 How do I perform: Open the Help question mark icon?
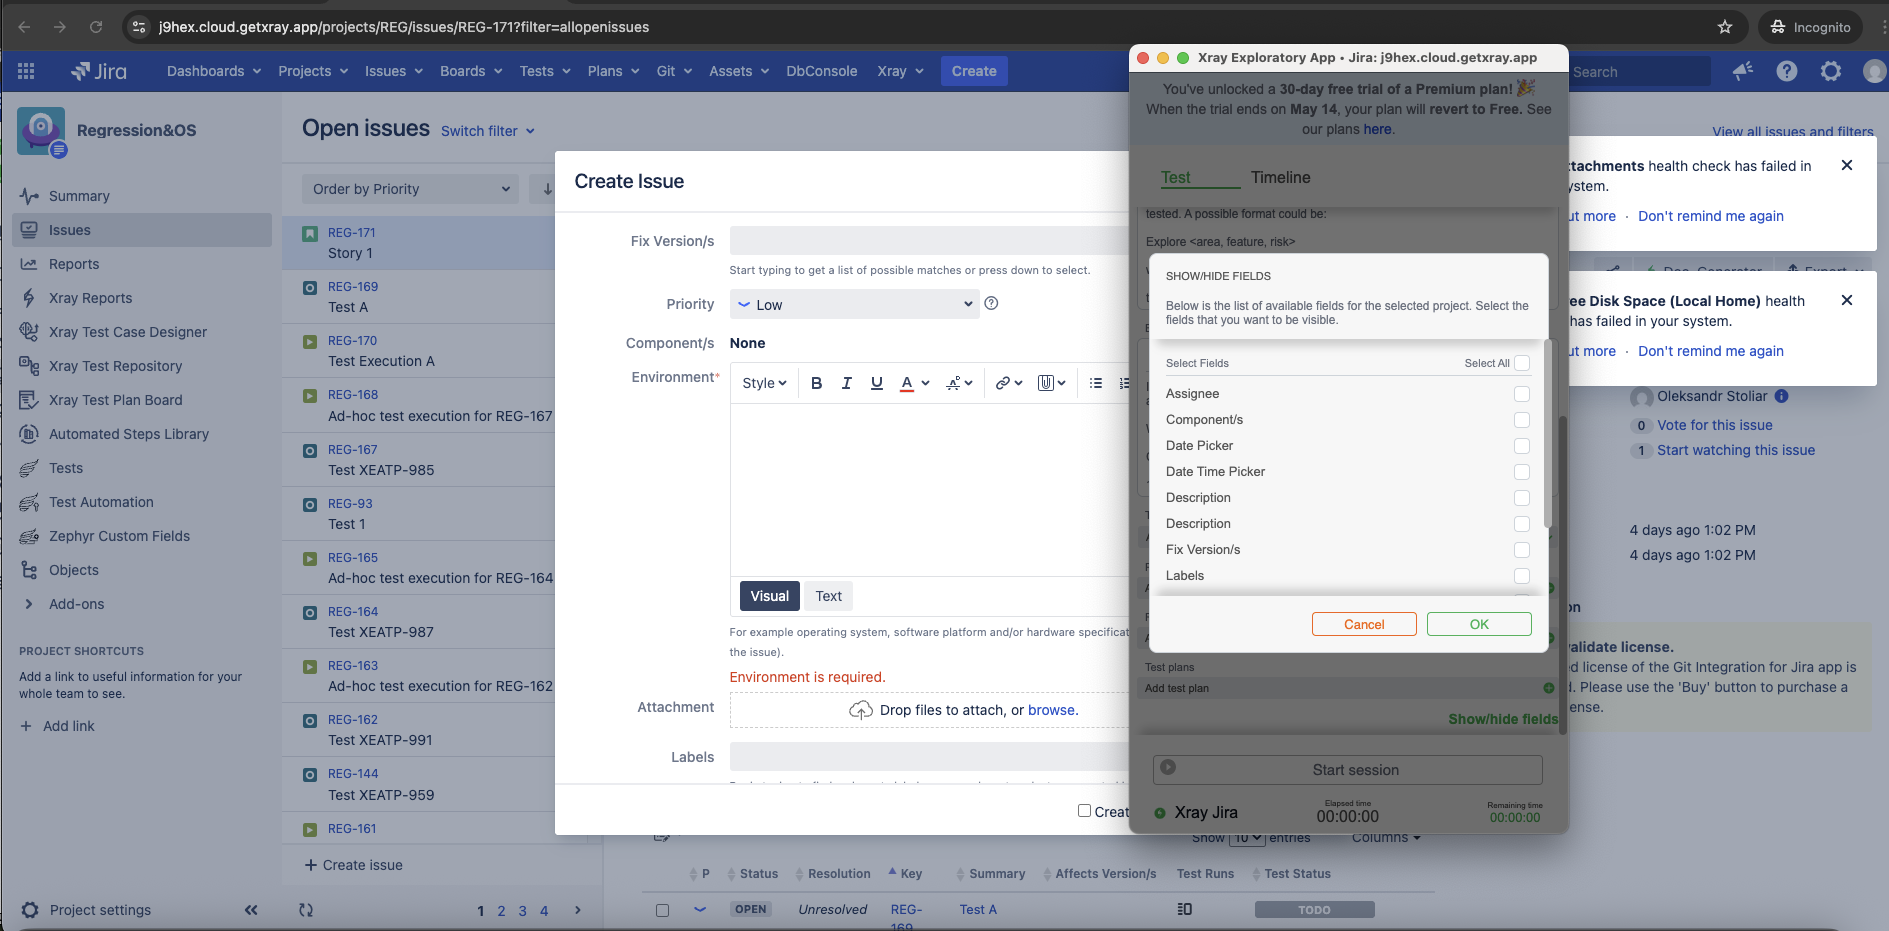1787,71
